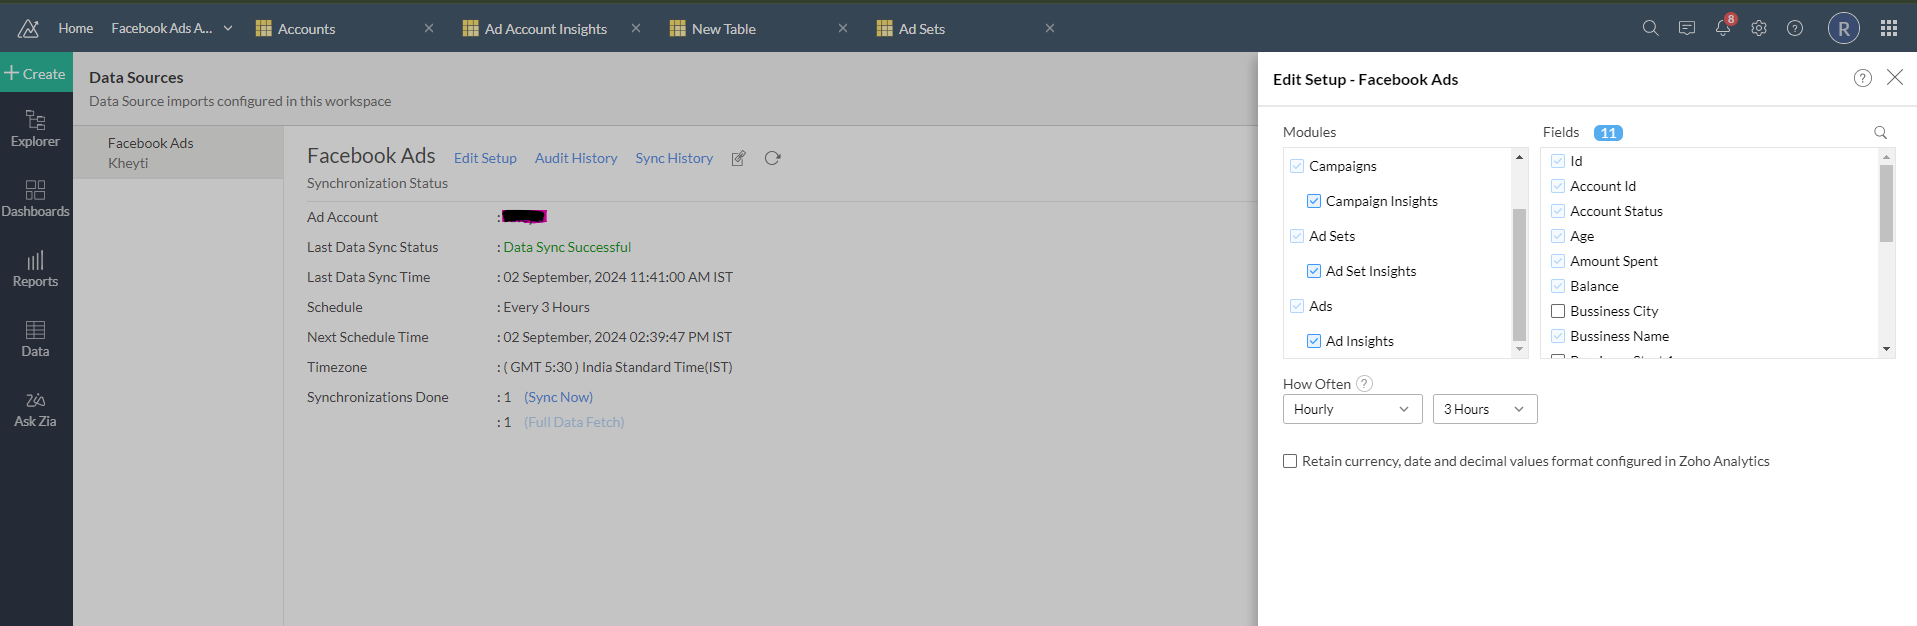1917x626 pixels.
Task: Open the Audit History link
Action: [x=576, y=158]
